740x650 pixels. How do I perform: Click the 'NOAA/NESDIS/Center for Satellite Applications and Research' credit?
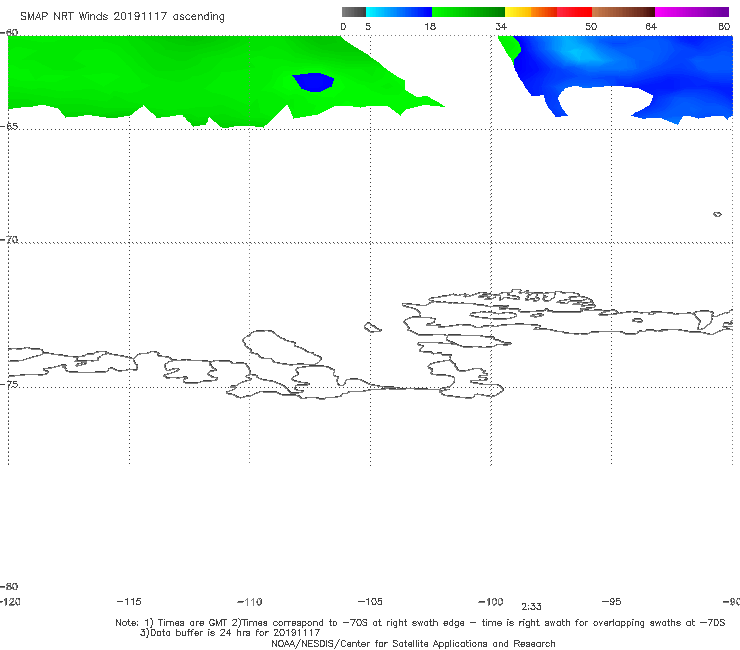coord(413,643)
